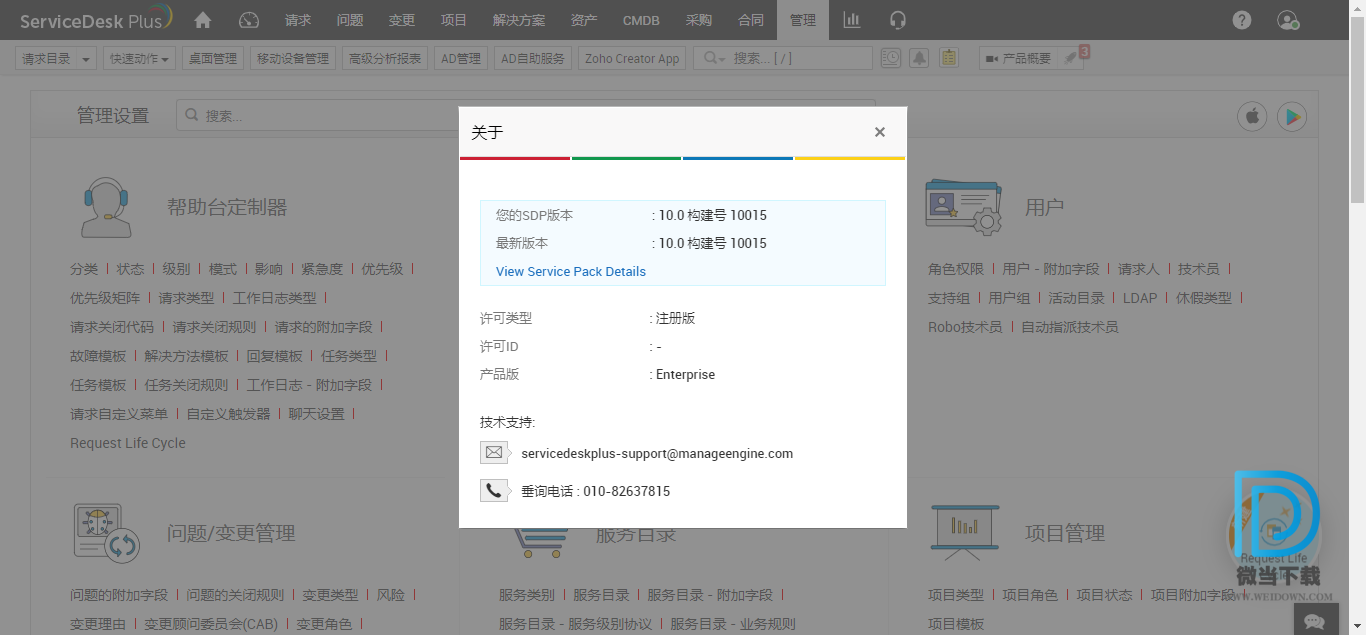Open the 服务目录 - 服务级别协议 link

point(575,624)
